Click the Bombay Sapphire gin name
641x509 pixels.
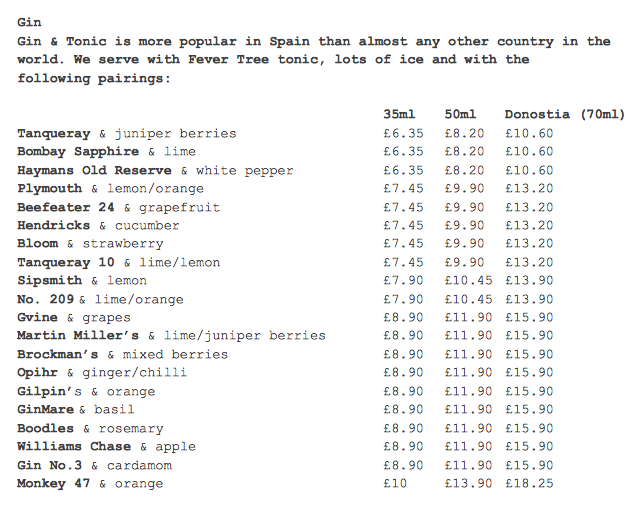pyautogui.click(x=78, y=151)
